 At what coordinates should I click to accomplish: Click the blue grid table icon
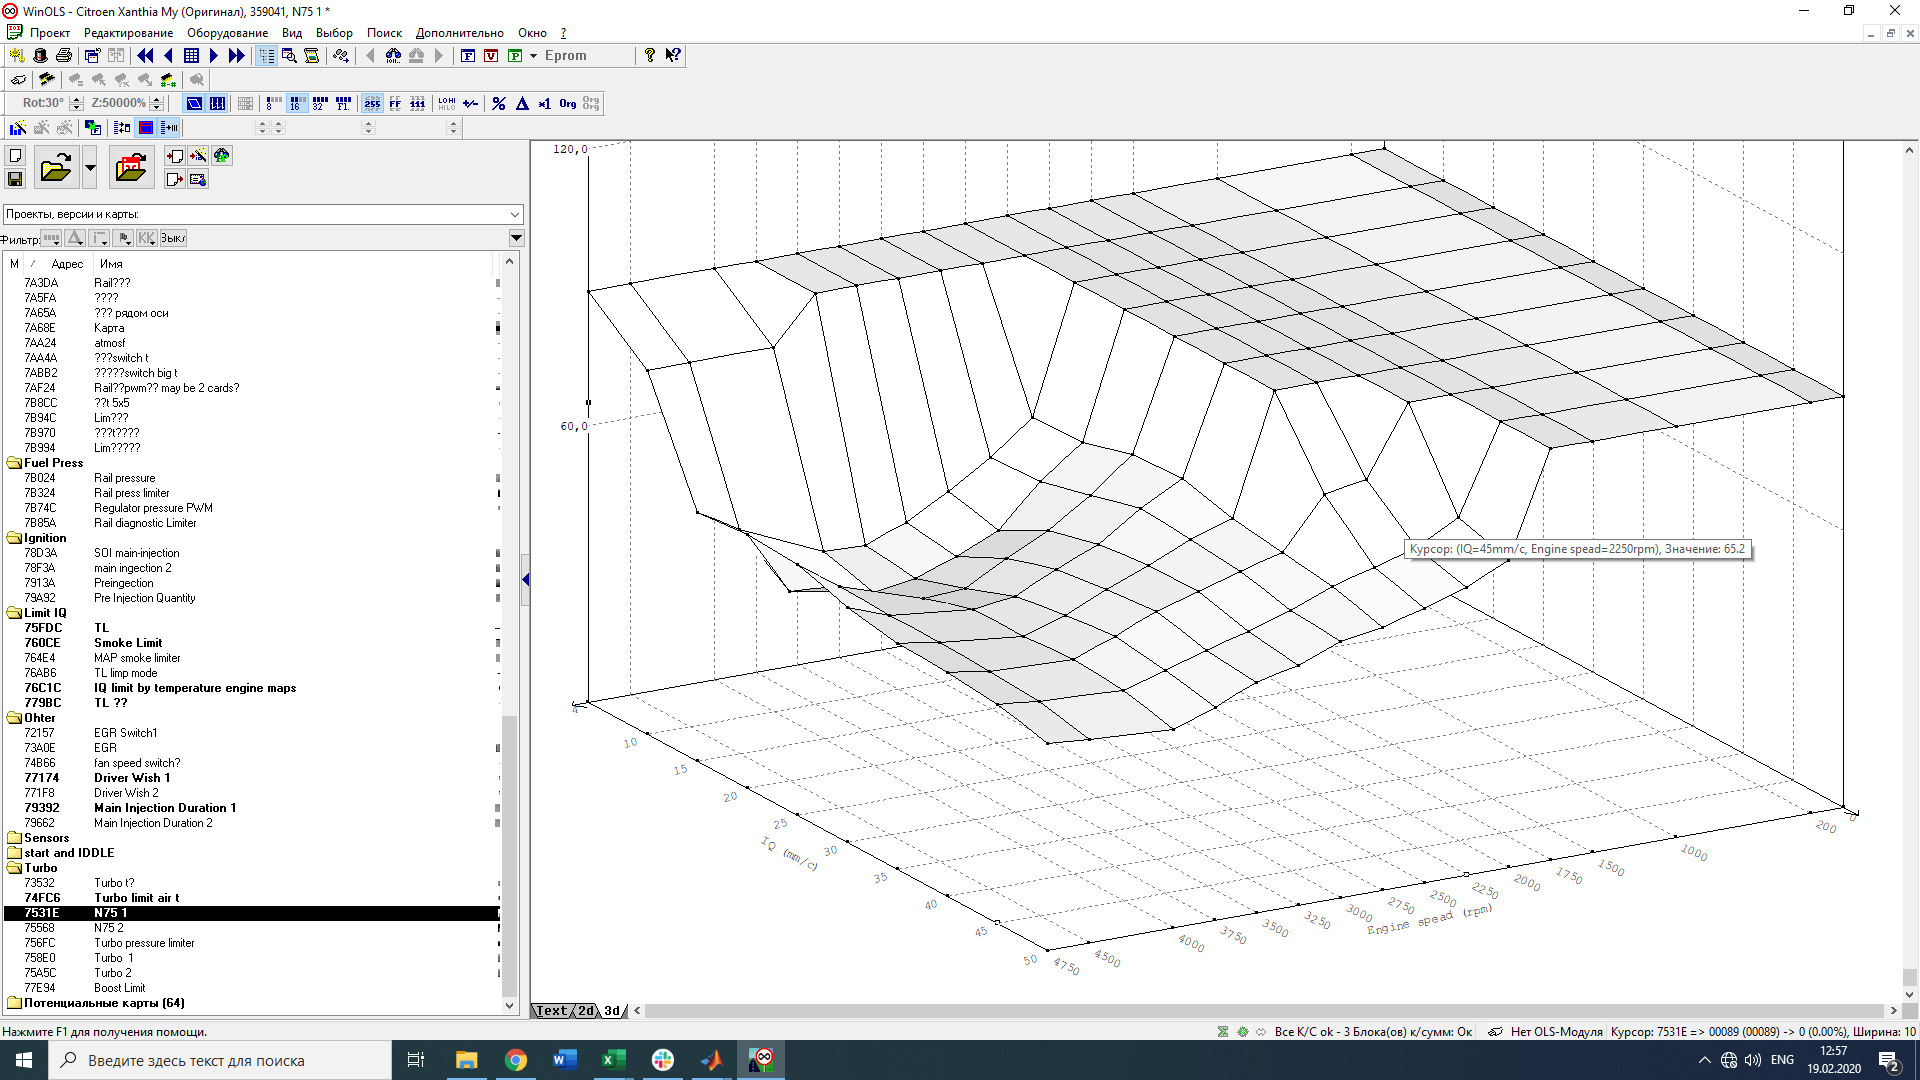(191, 56)
